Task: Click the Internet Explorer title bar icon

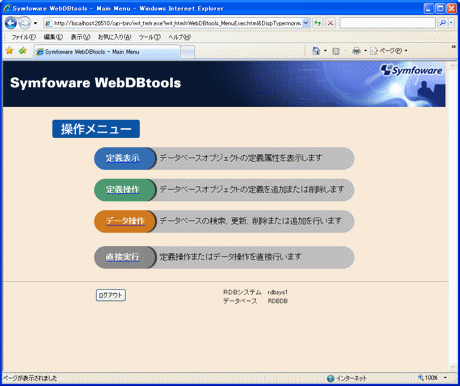Action: [x=7, y=8]
